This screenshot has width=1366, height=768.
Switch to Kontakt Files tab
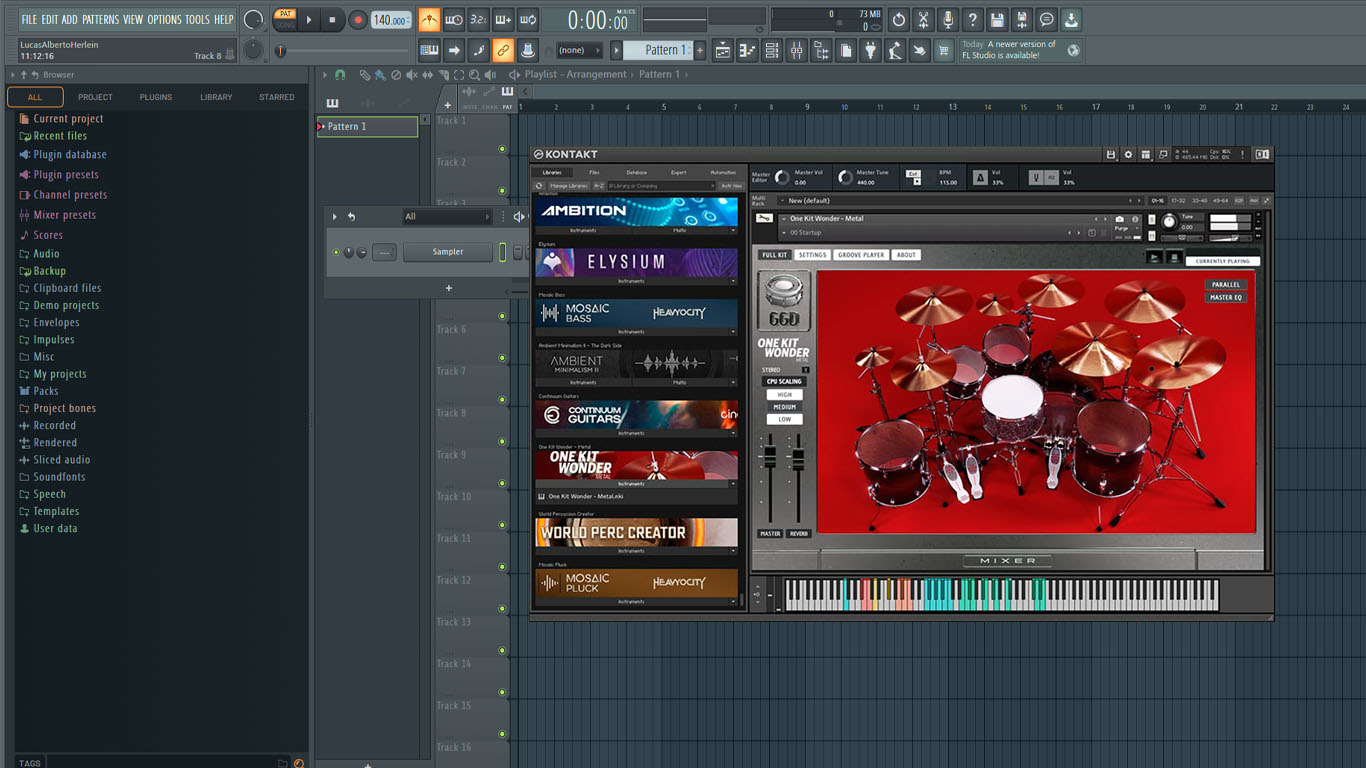594,172
